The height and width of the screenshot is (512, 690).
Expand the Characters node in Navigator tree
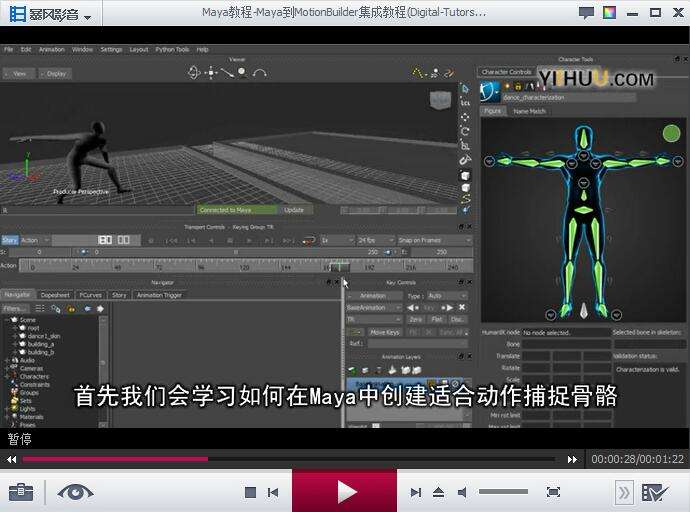pyautogui.click(x=7, y=376)
